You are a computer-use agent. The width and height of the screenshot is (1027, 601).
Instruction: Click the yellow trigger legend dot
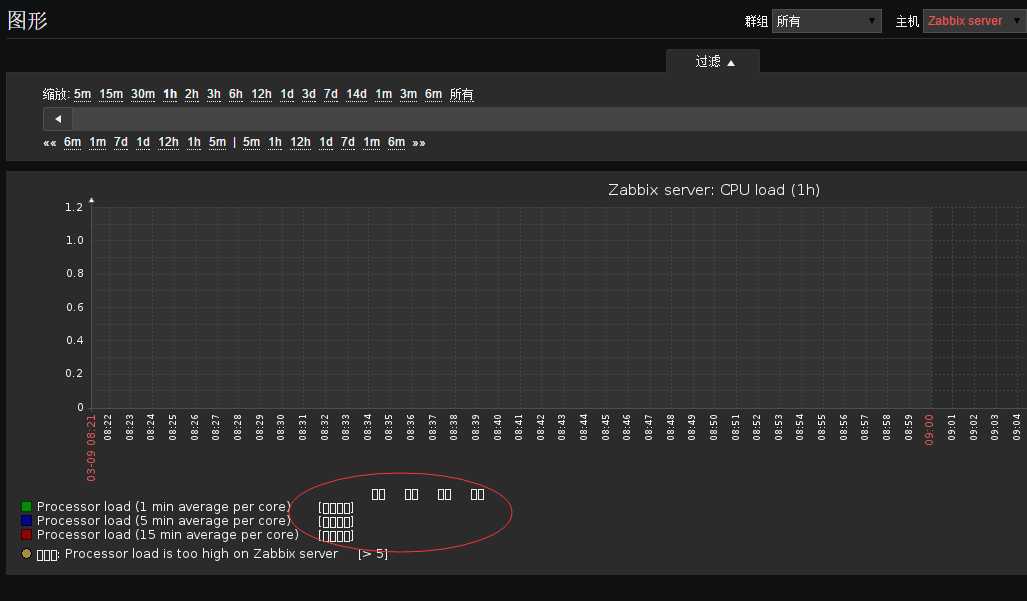coord(26,554)
